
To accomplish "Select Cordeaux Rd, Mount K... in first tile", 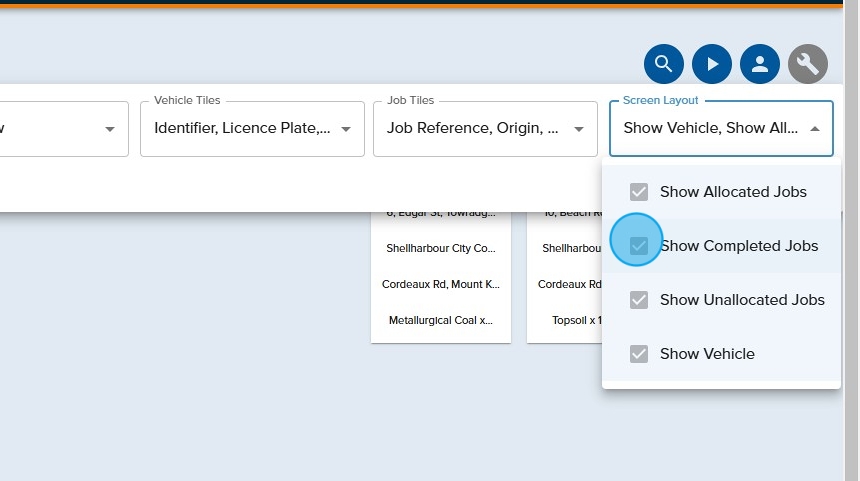I will [x=441, y=285].
